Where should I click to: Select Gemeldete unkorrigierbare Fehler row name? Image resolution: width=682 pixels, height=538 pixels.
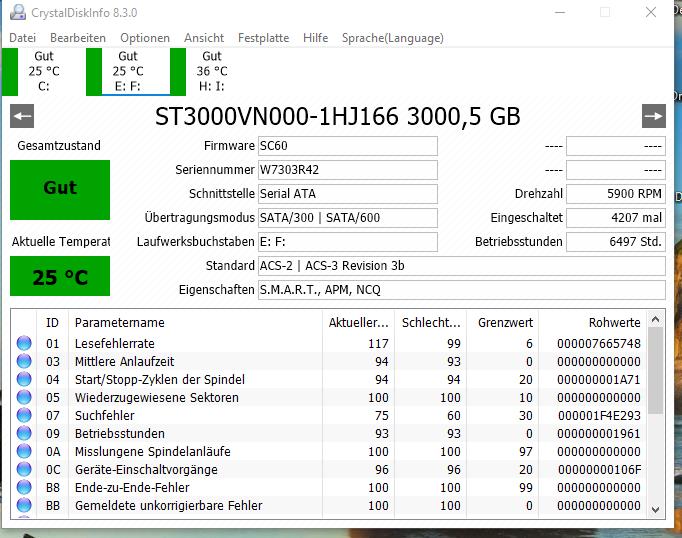169,505
